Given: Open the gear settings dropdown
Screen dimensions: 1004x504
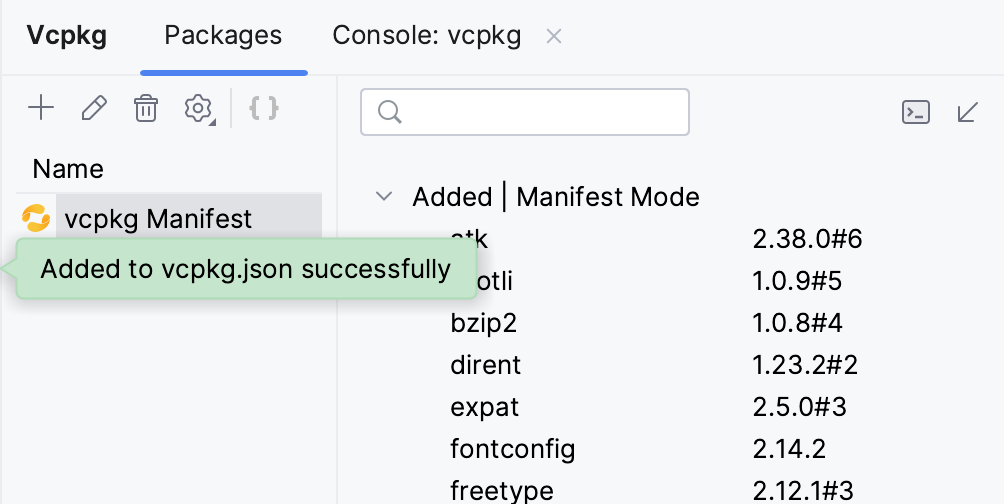Looking at the screenshot, I should [199, 108].
